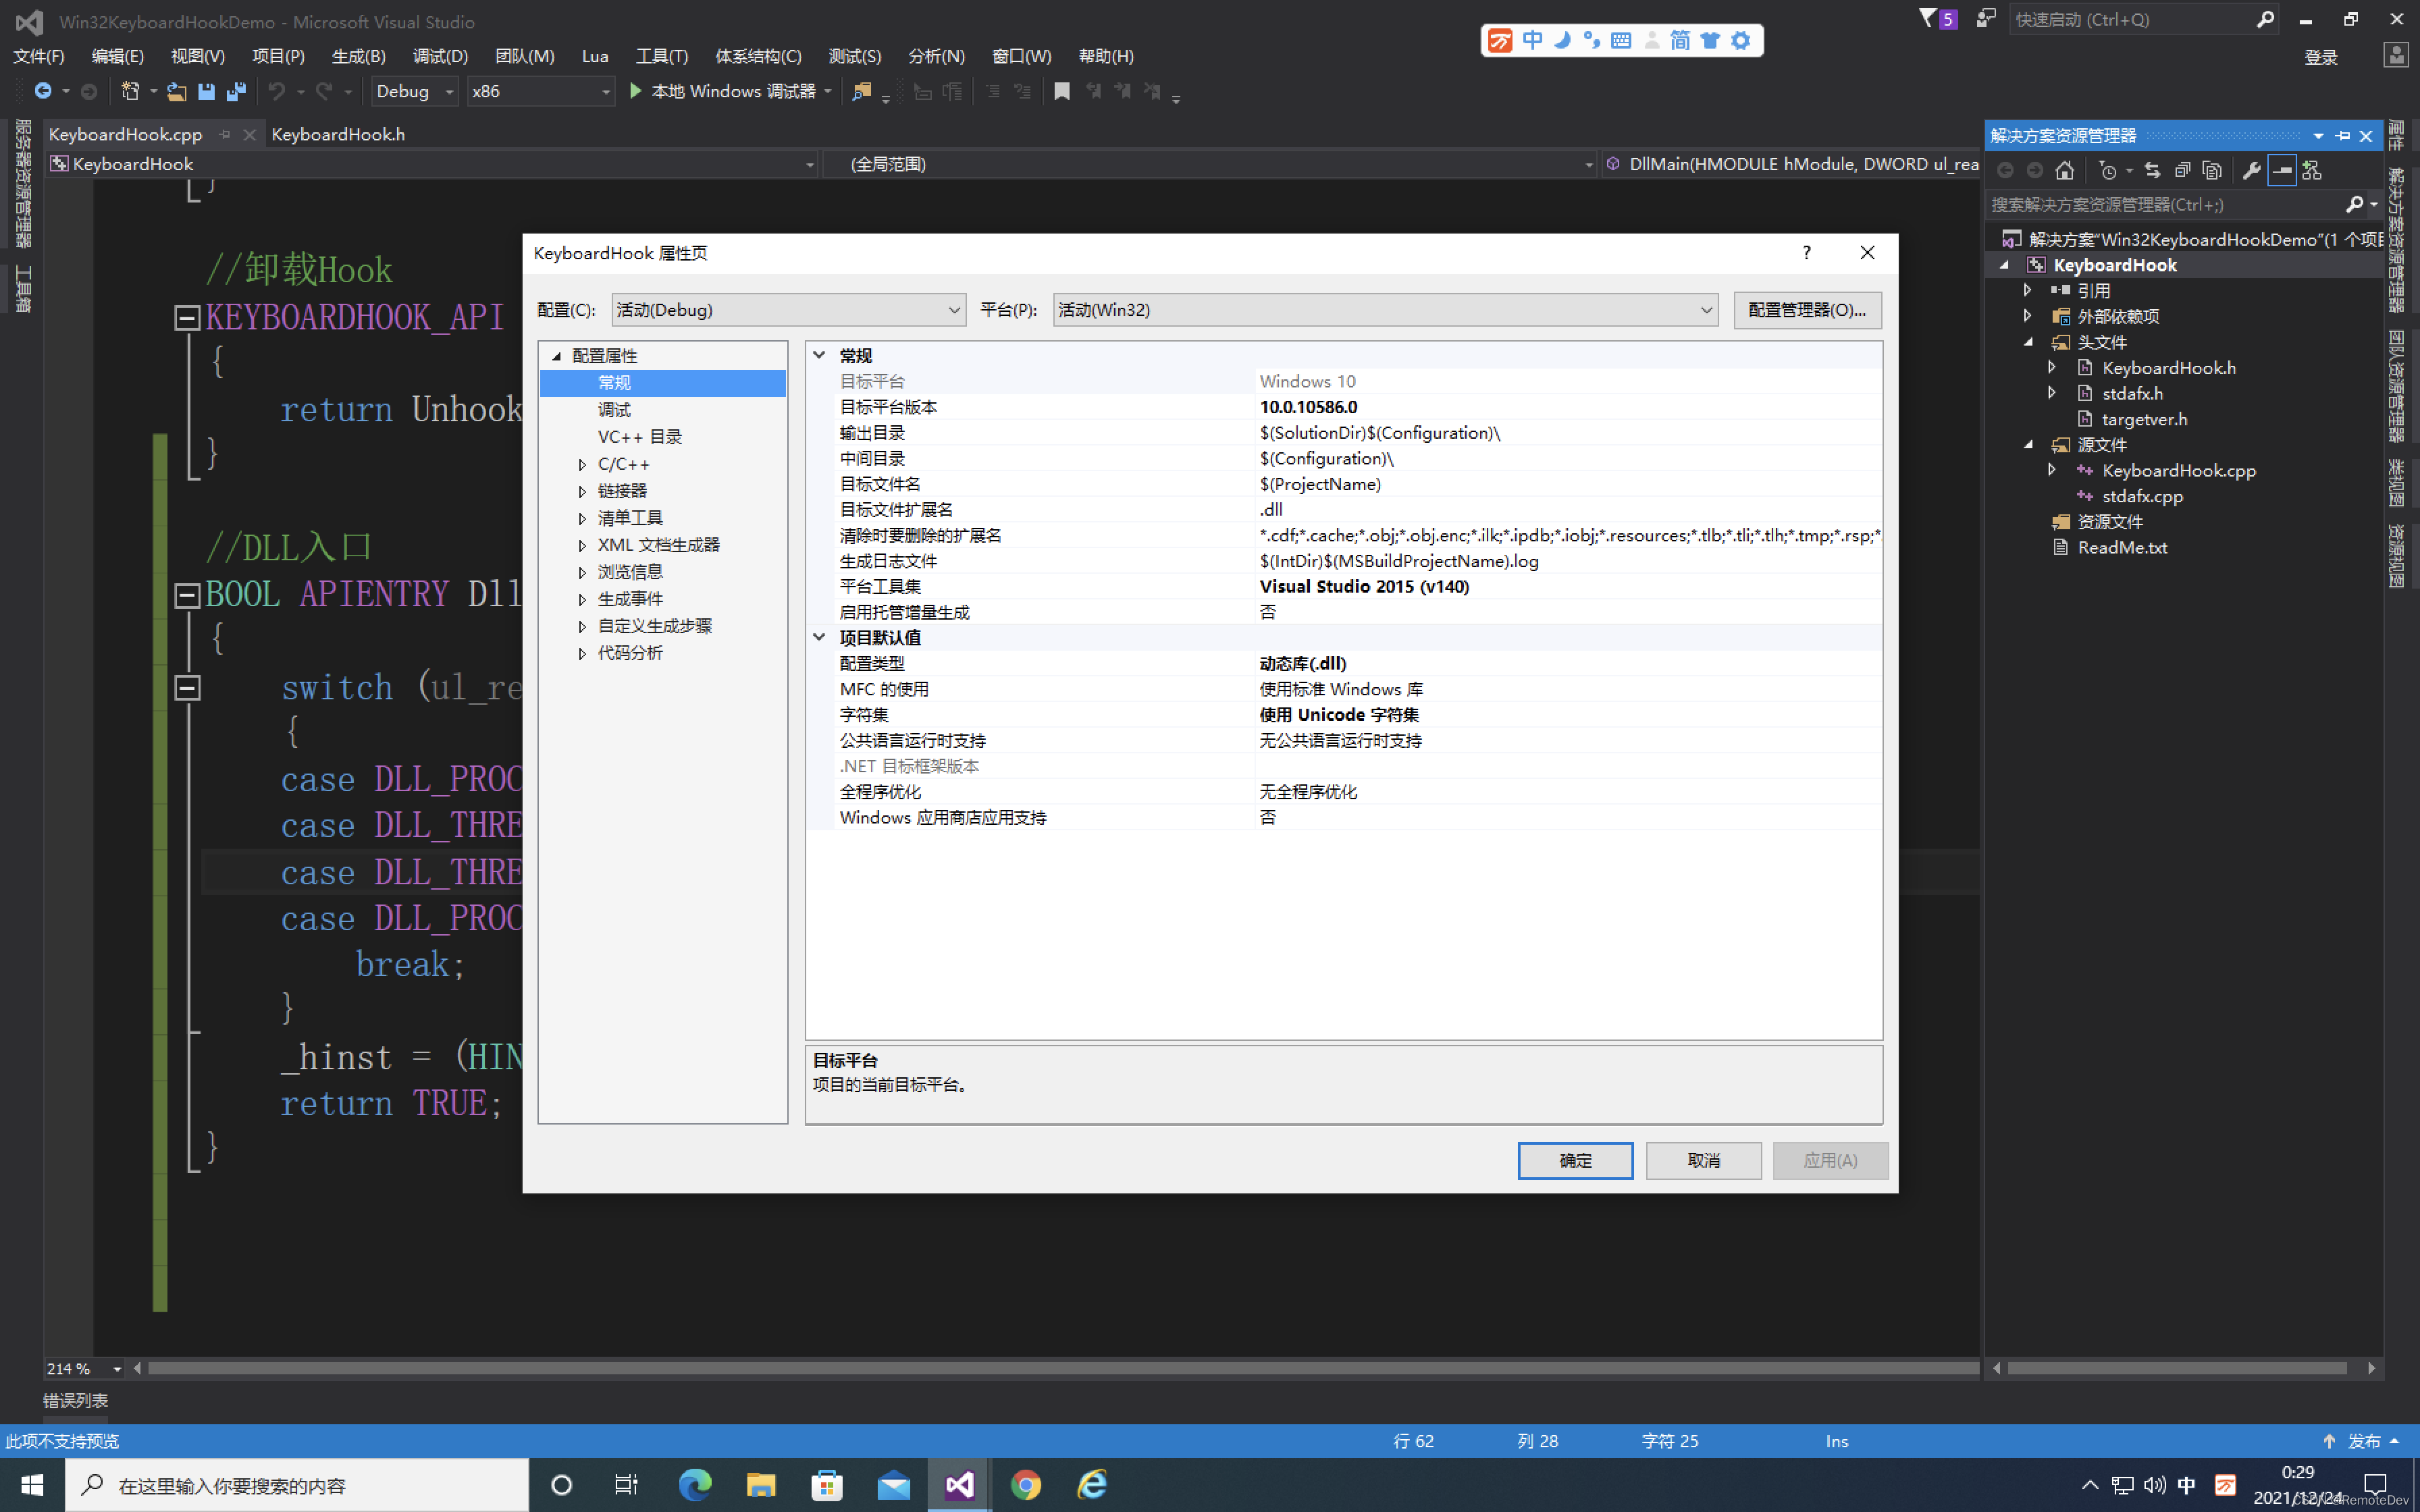Select KeyboardHook.cpp in Solution Explorer
Image resolution: width=2420 pixels, height=1512 pixels.
click(2178, 470)
